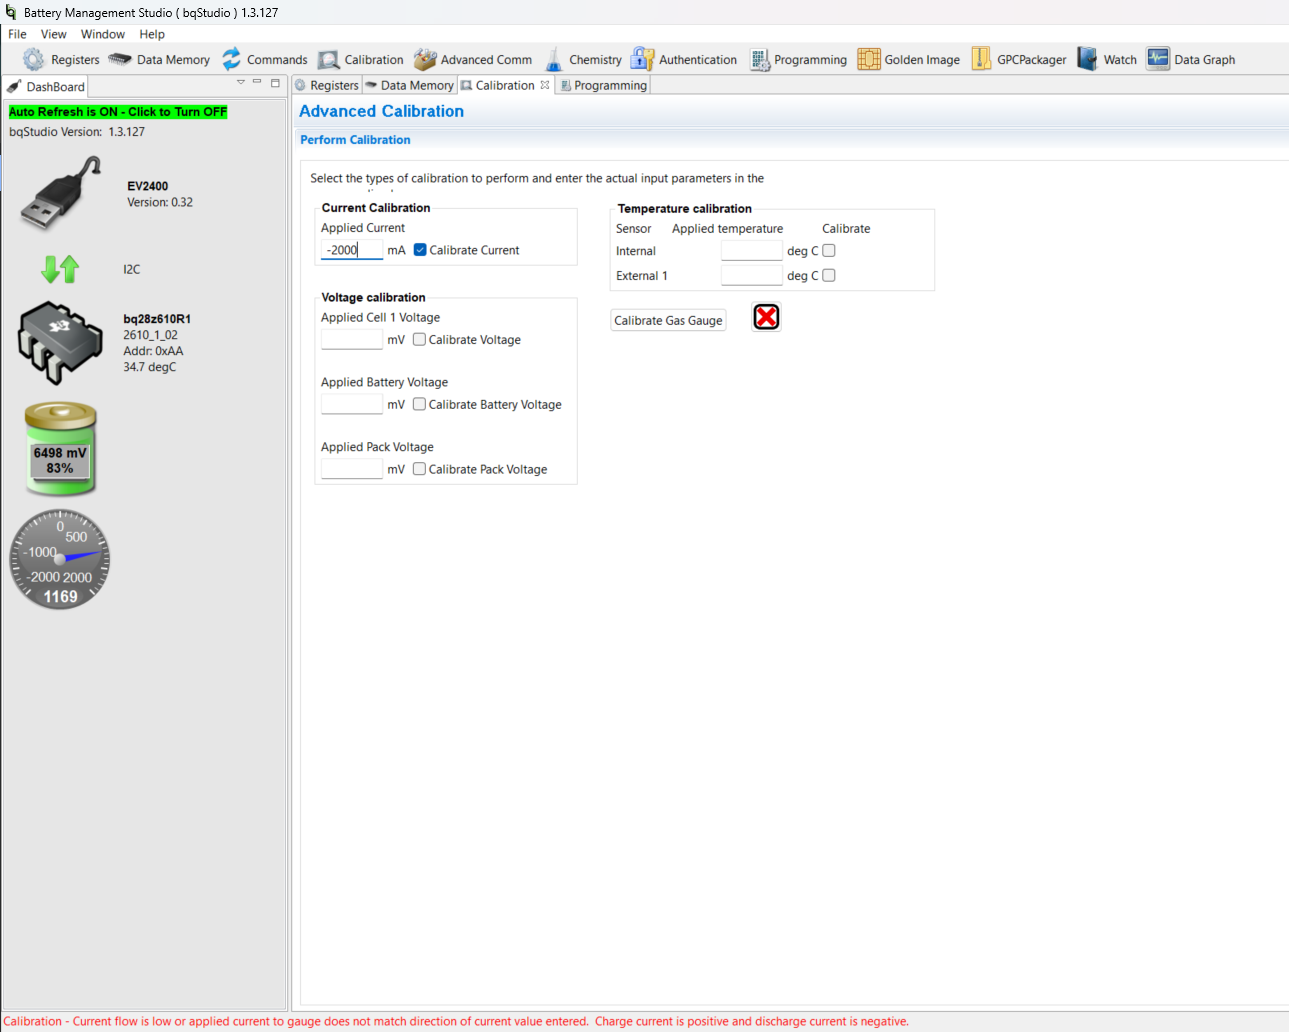The height and width of the screenshot is (1032, 1289).
Task: Switch to the Registers editor tab
Action: pos(327,86)
